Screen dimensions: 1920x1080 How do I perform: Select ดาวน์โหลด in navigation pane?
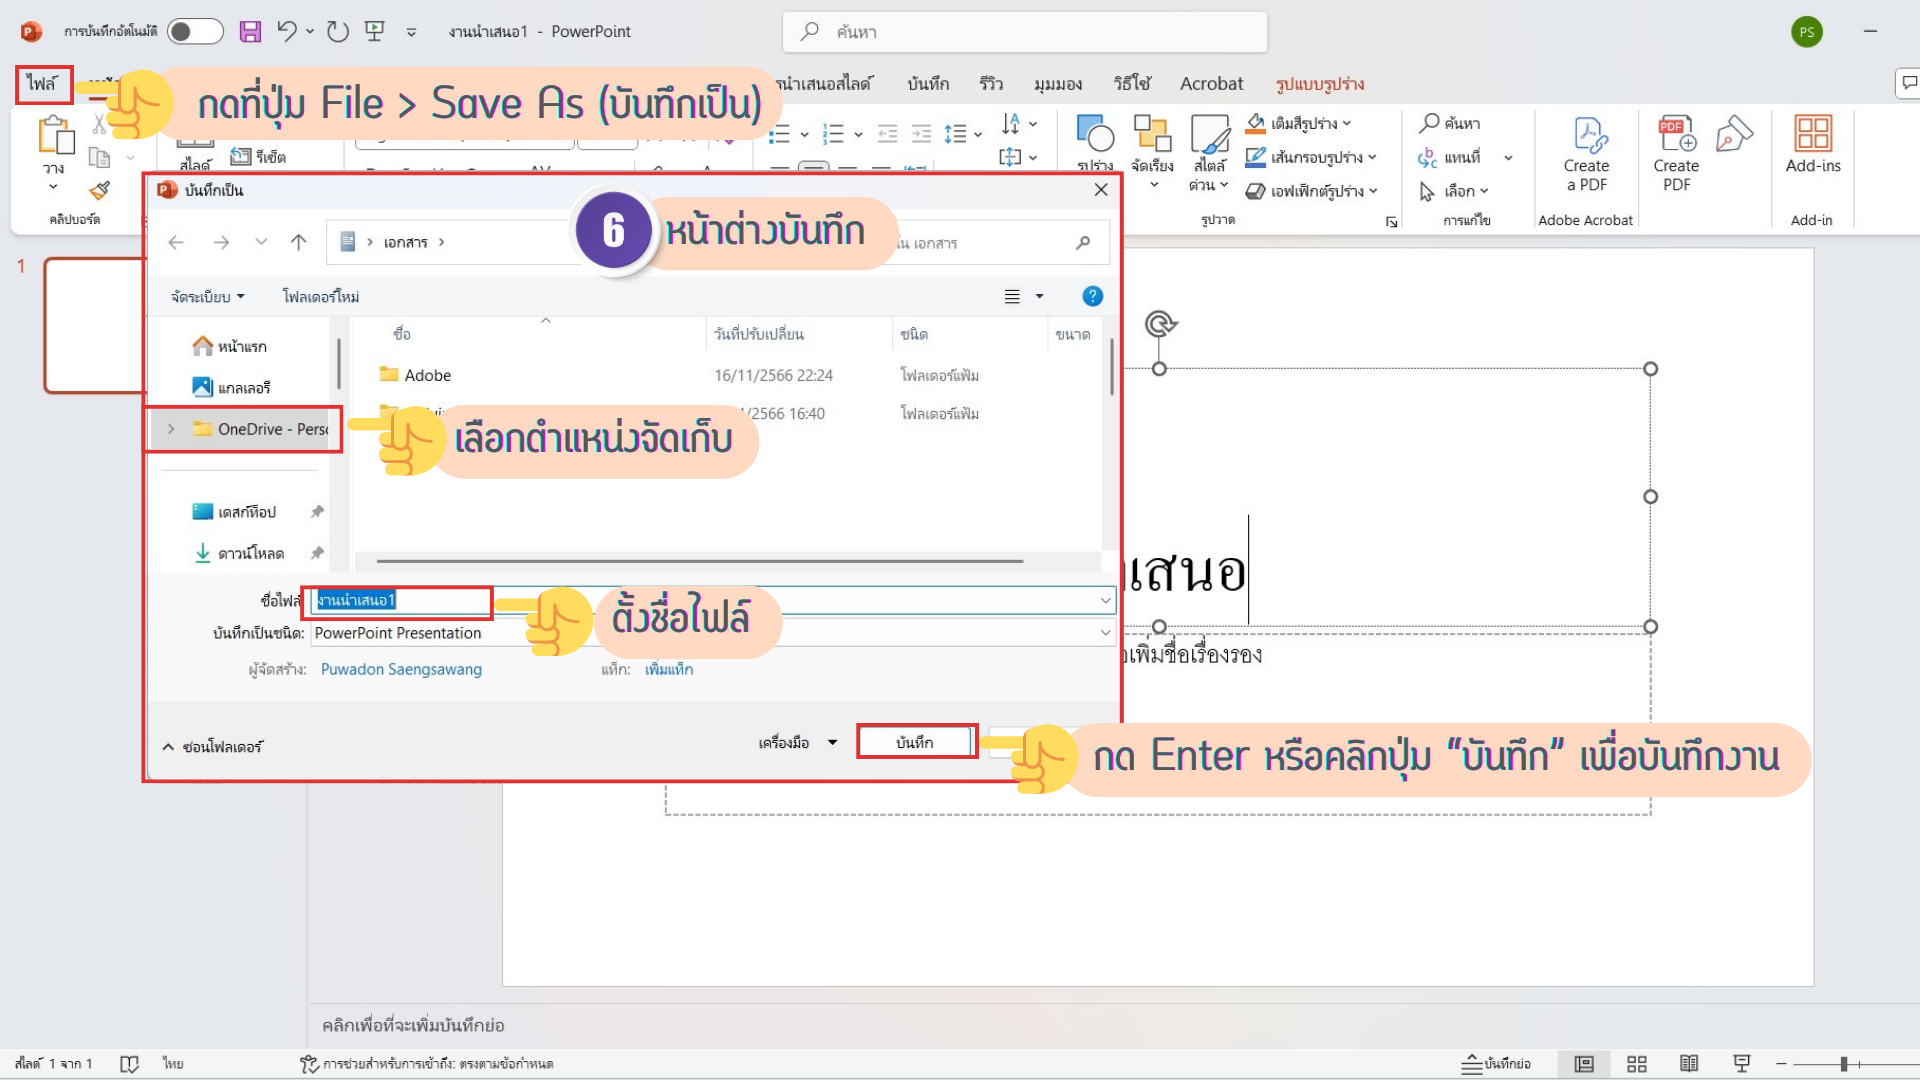pos(238,553)
